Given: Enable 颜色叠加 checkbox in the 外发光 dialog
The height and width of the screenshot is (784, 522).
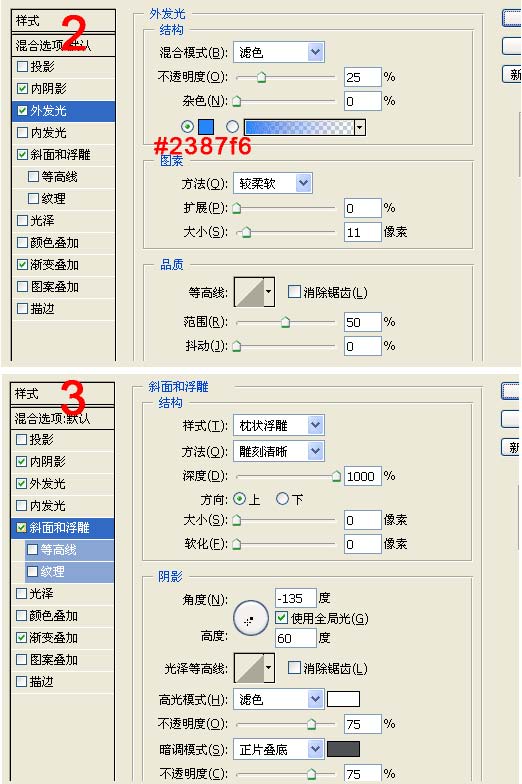Looking at the screenshot, I should [22, 242].
